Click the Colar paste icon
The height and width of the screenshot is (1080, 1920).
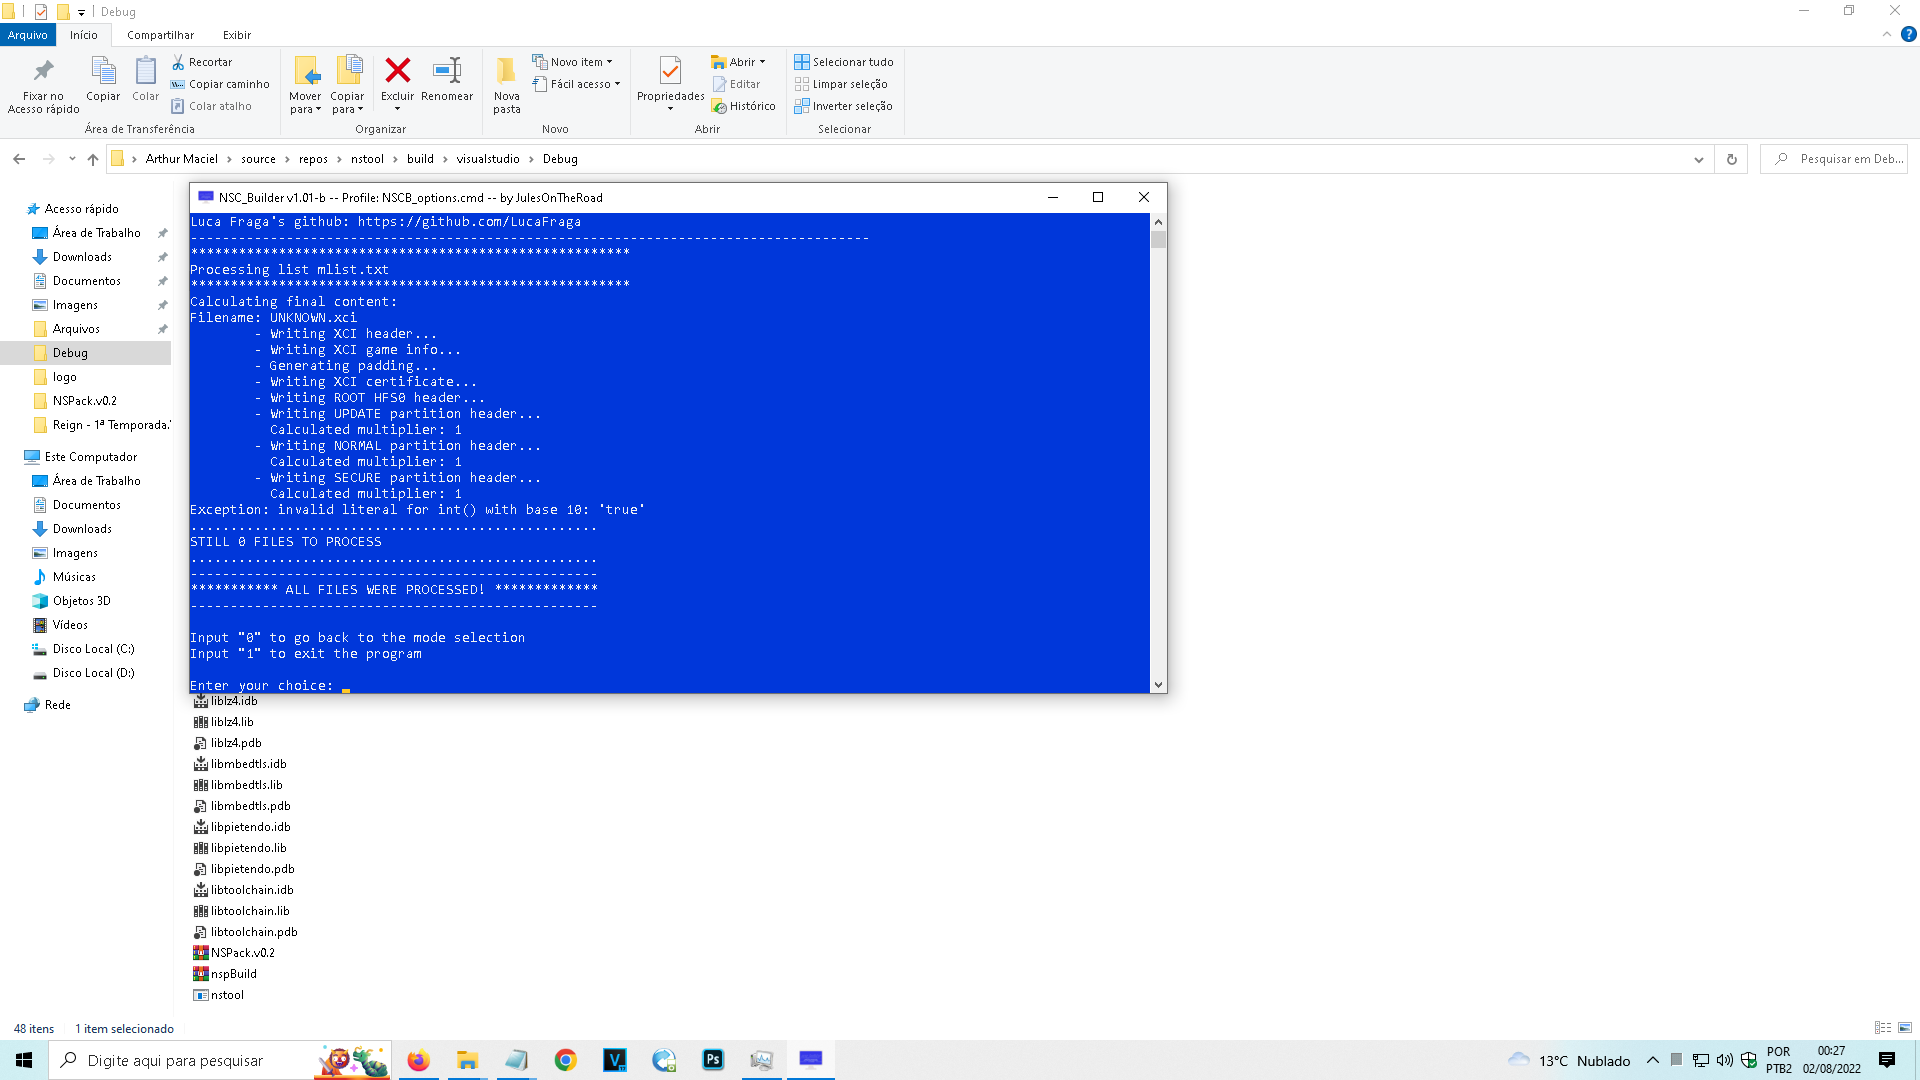[146, 80]
